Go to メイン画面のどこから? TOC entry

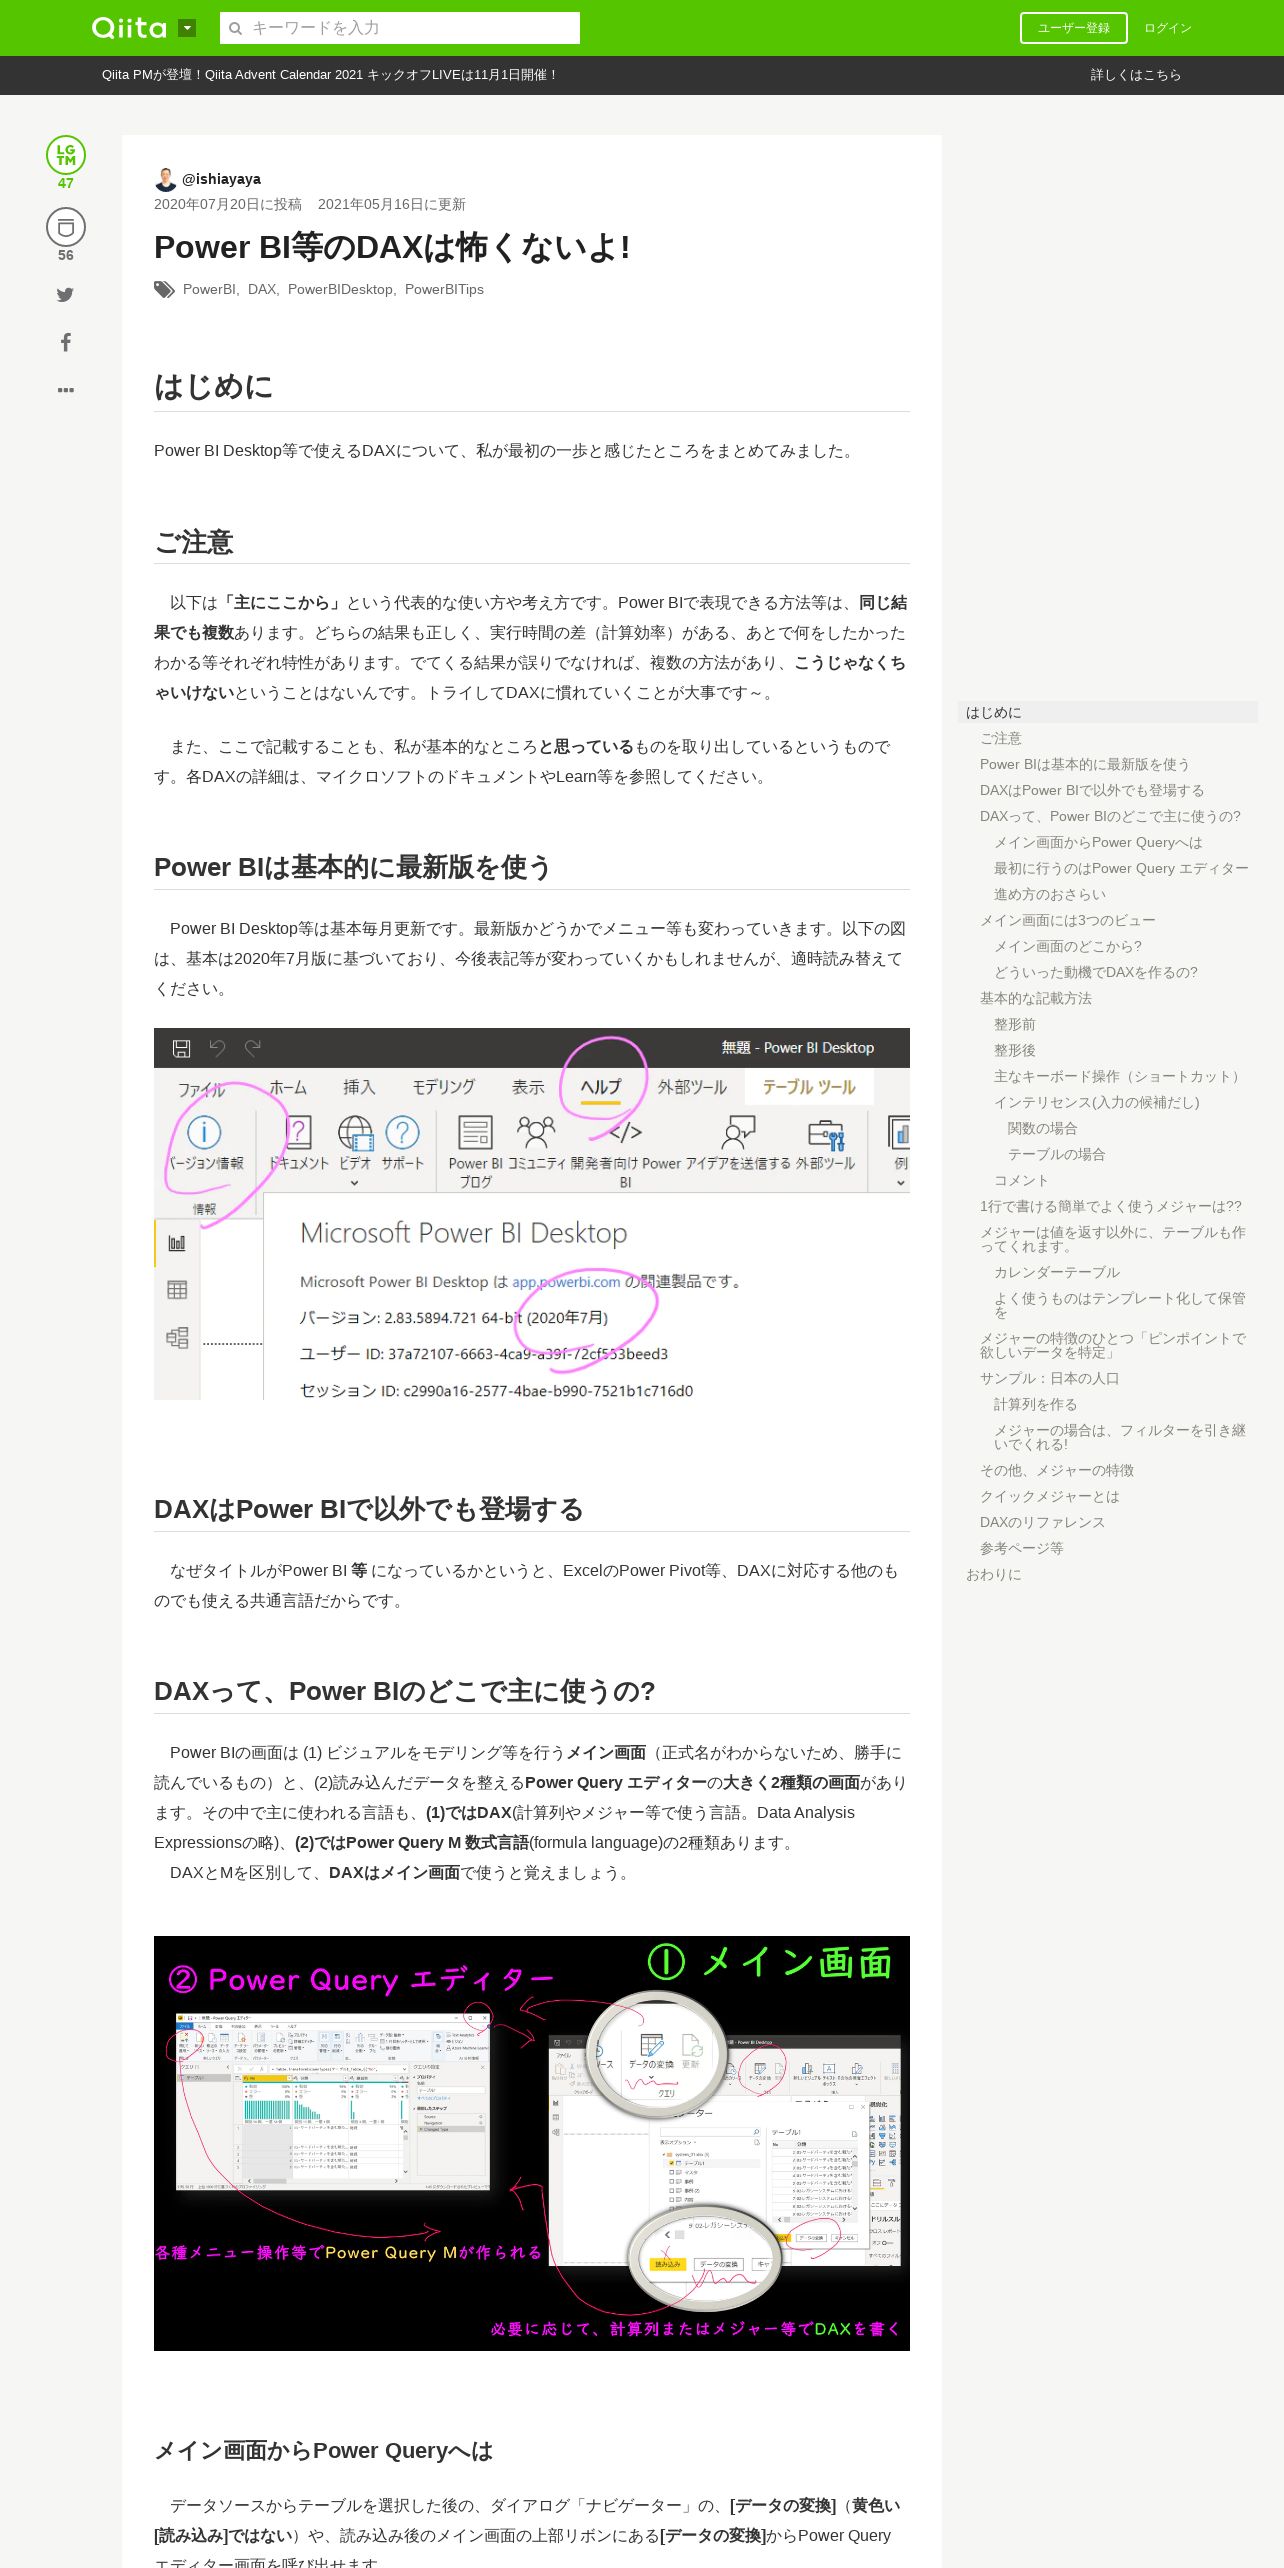(1068, 946)
